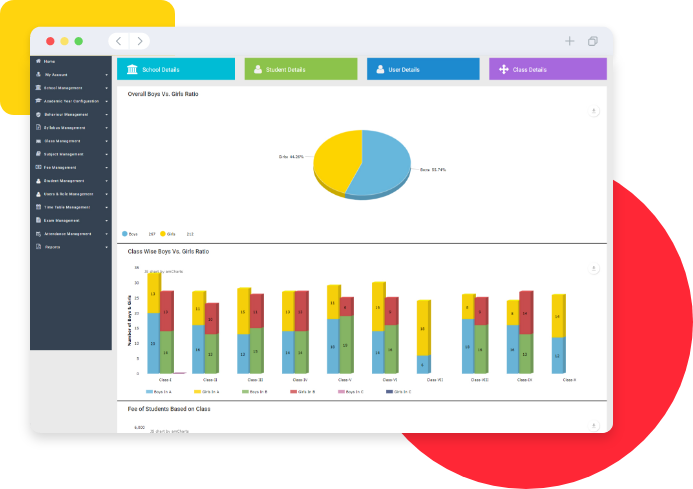Image resolution: width=693 pixels, height=489 pixels.
Task: Click the Class Details arrows icon
Action: [503, 69]
